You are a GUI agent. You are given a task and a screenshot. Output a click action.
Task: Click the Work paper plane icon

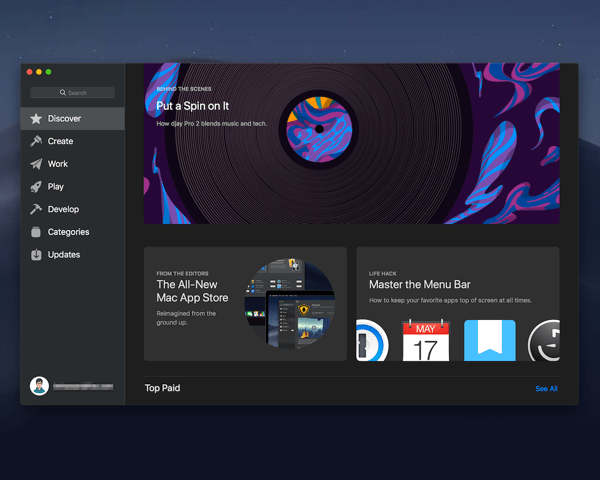(x=36, y=164)
